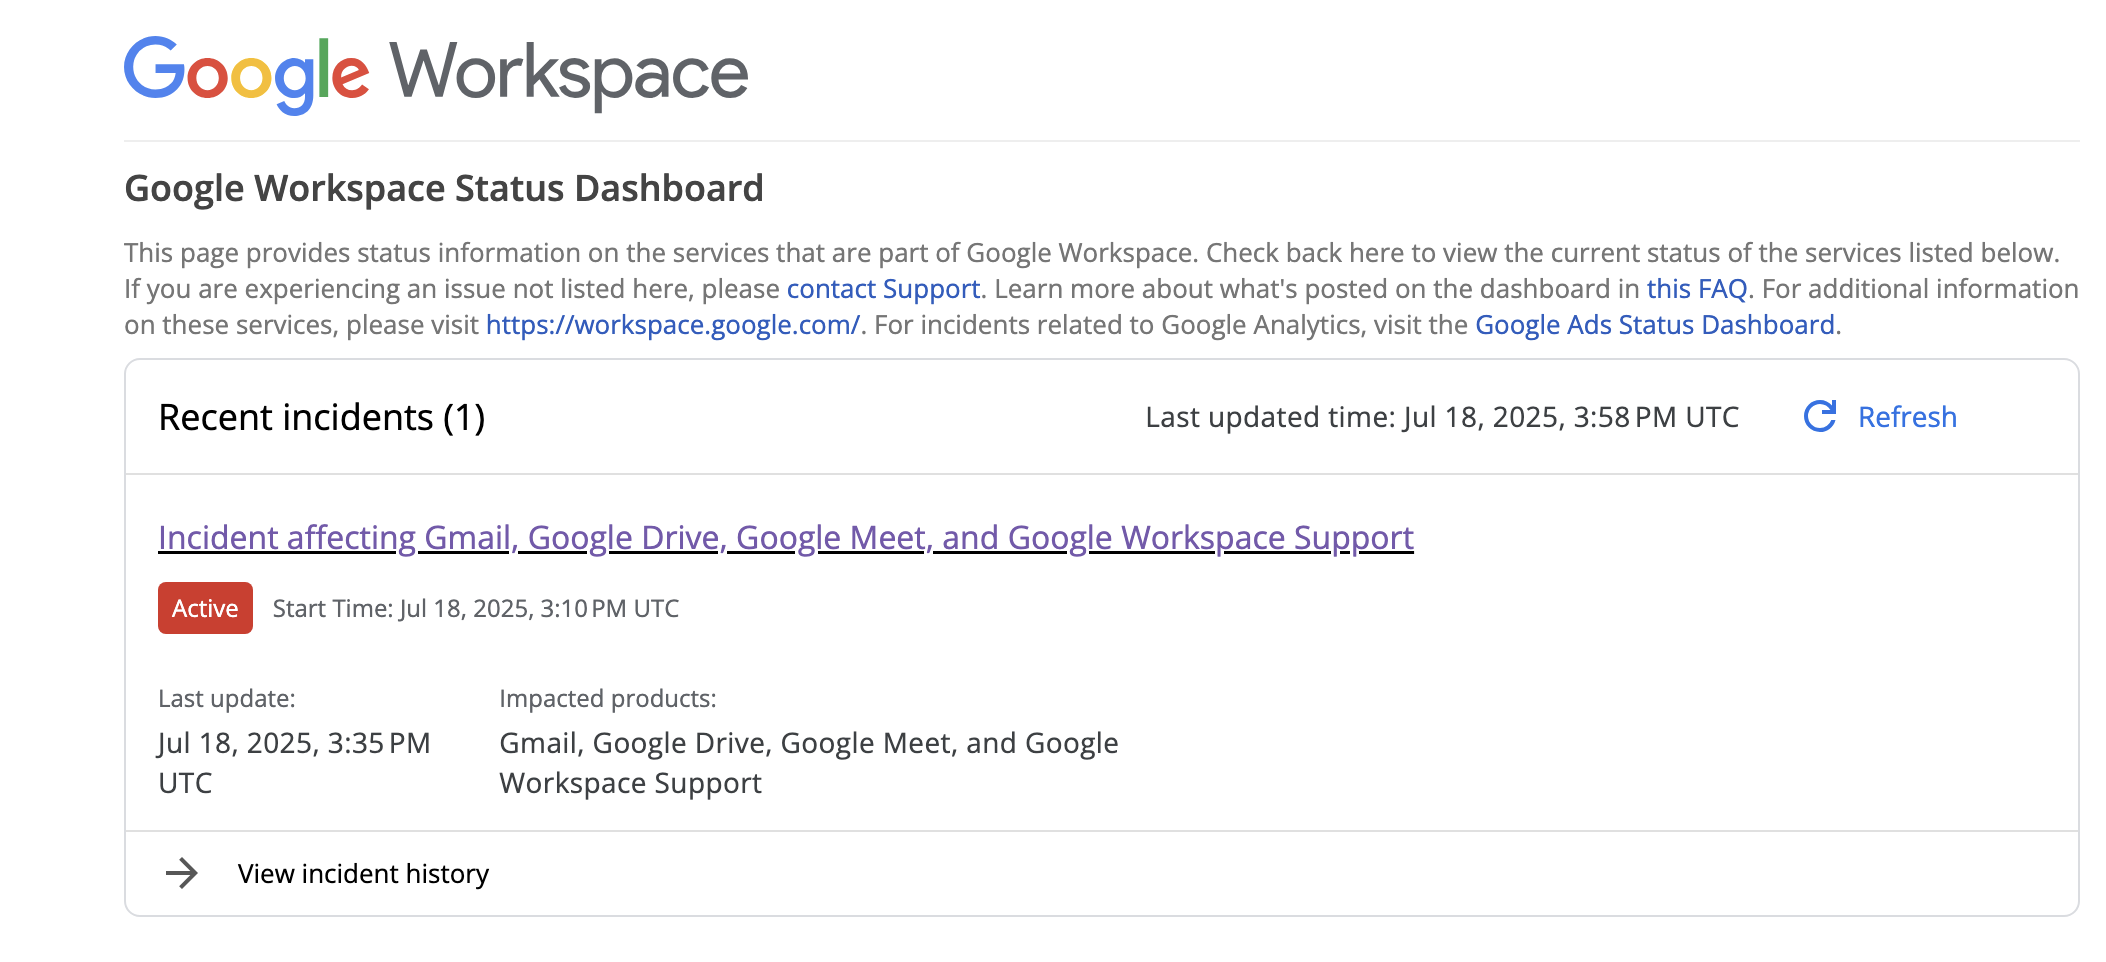This screenshot has height=962, width=2106.
Task: Click the gray Workspace wordmark
Action: 568,72
